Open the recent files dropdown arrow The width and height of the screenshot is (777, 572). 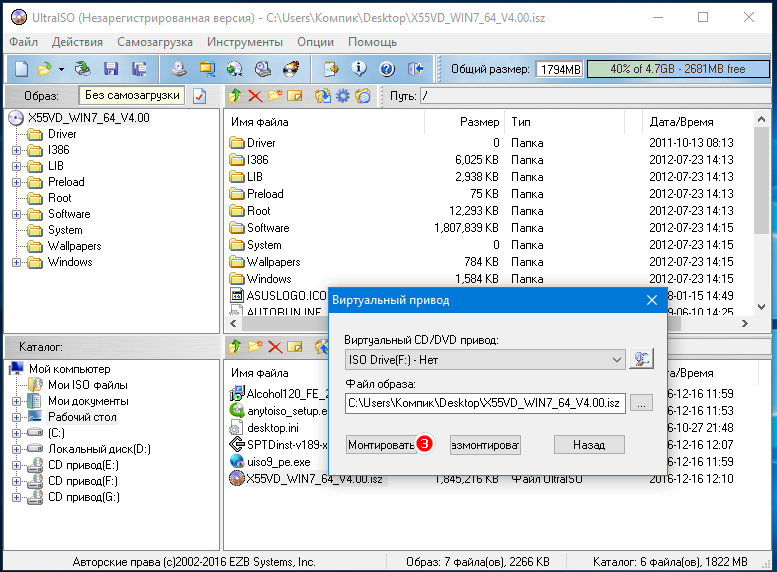click(61, 69)
